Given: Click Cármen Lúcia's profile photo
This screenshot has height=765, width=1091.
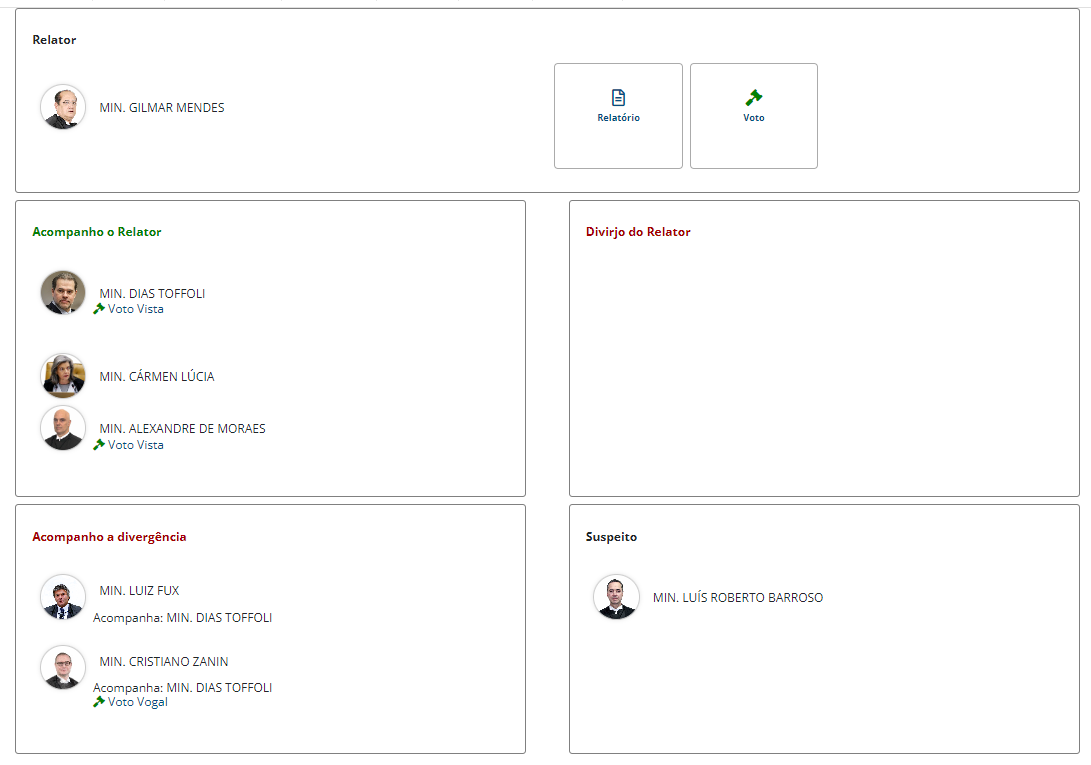Looking at the screenshot, I should pos(63,376).
